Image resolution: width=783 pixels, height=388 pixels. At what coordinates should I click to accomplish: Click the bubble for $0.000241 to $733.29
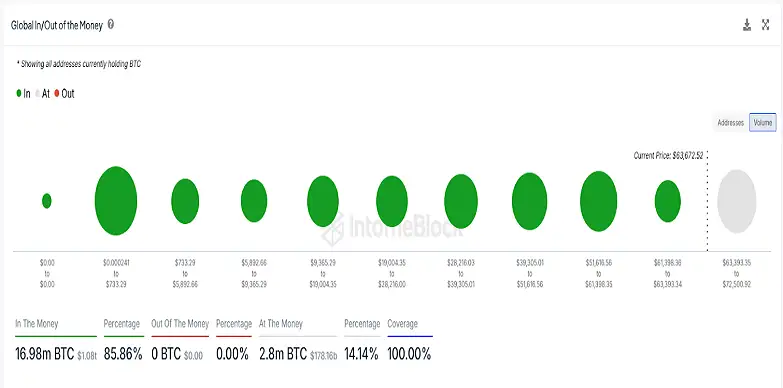click(x=116, y=201)
